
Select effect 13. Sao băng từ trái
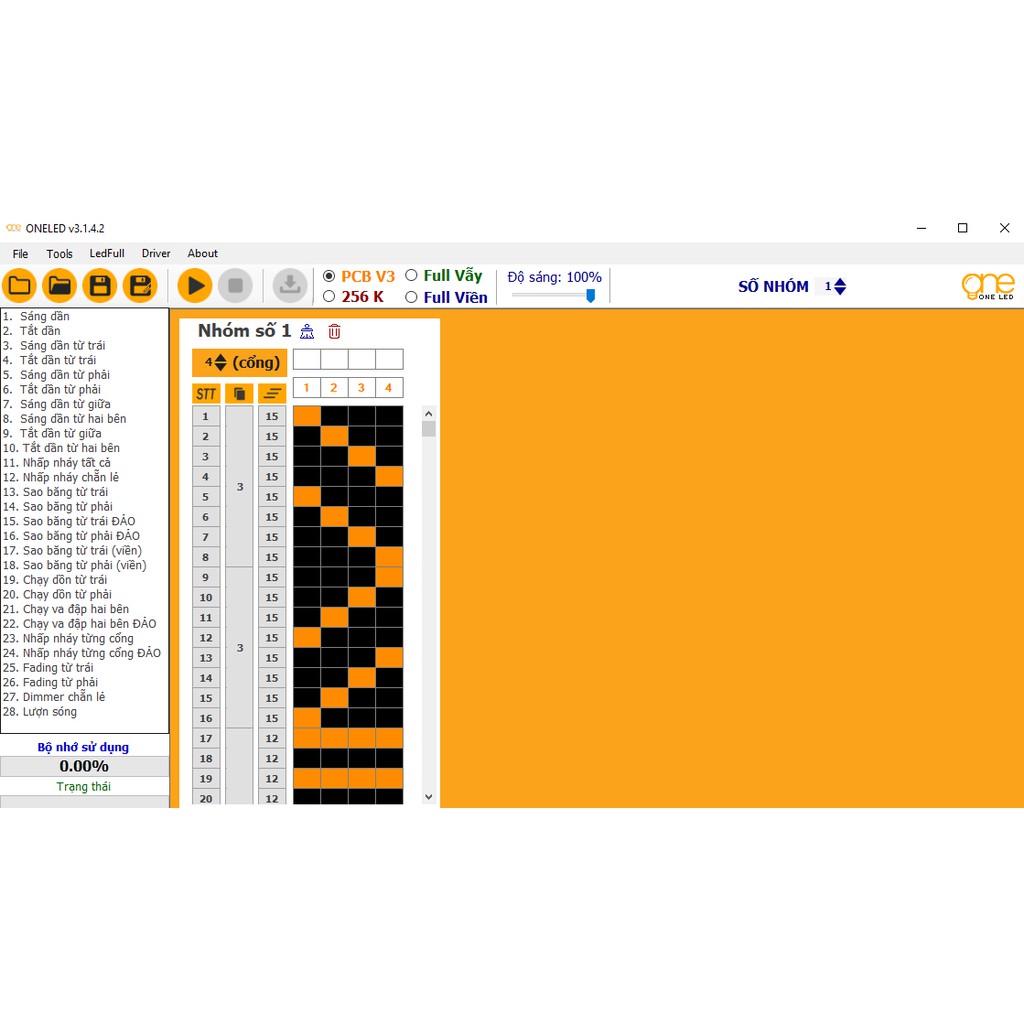(x=56, y=492)
